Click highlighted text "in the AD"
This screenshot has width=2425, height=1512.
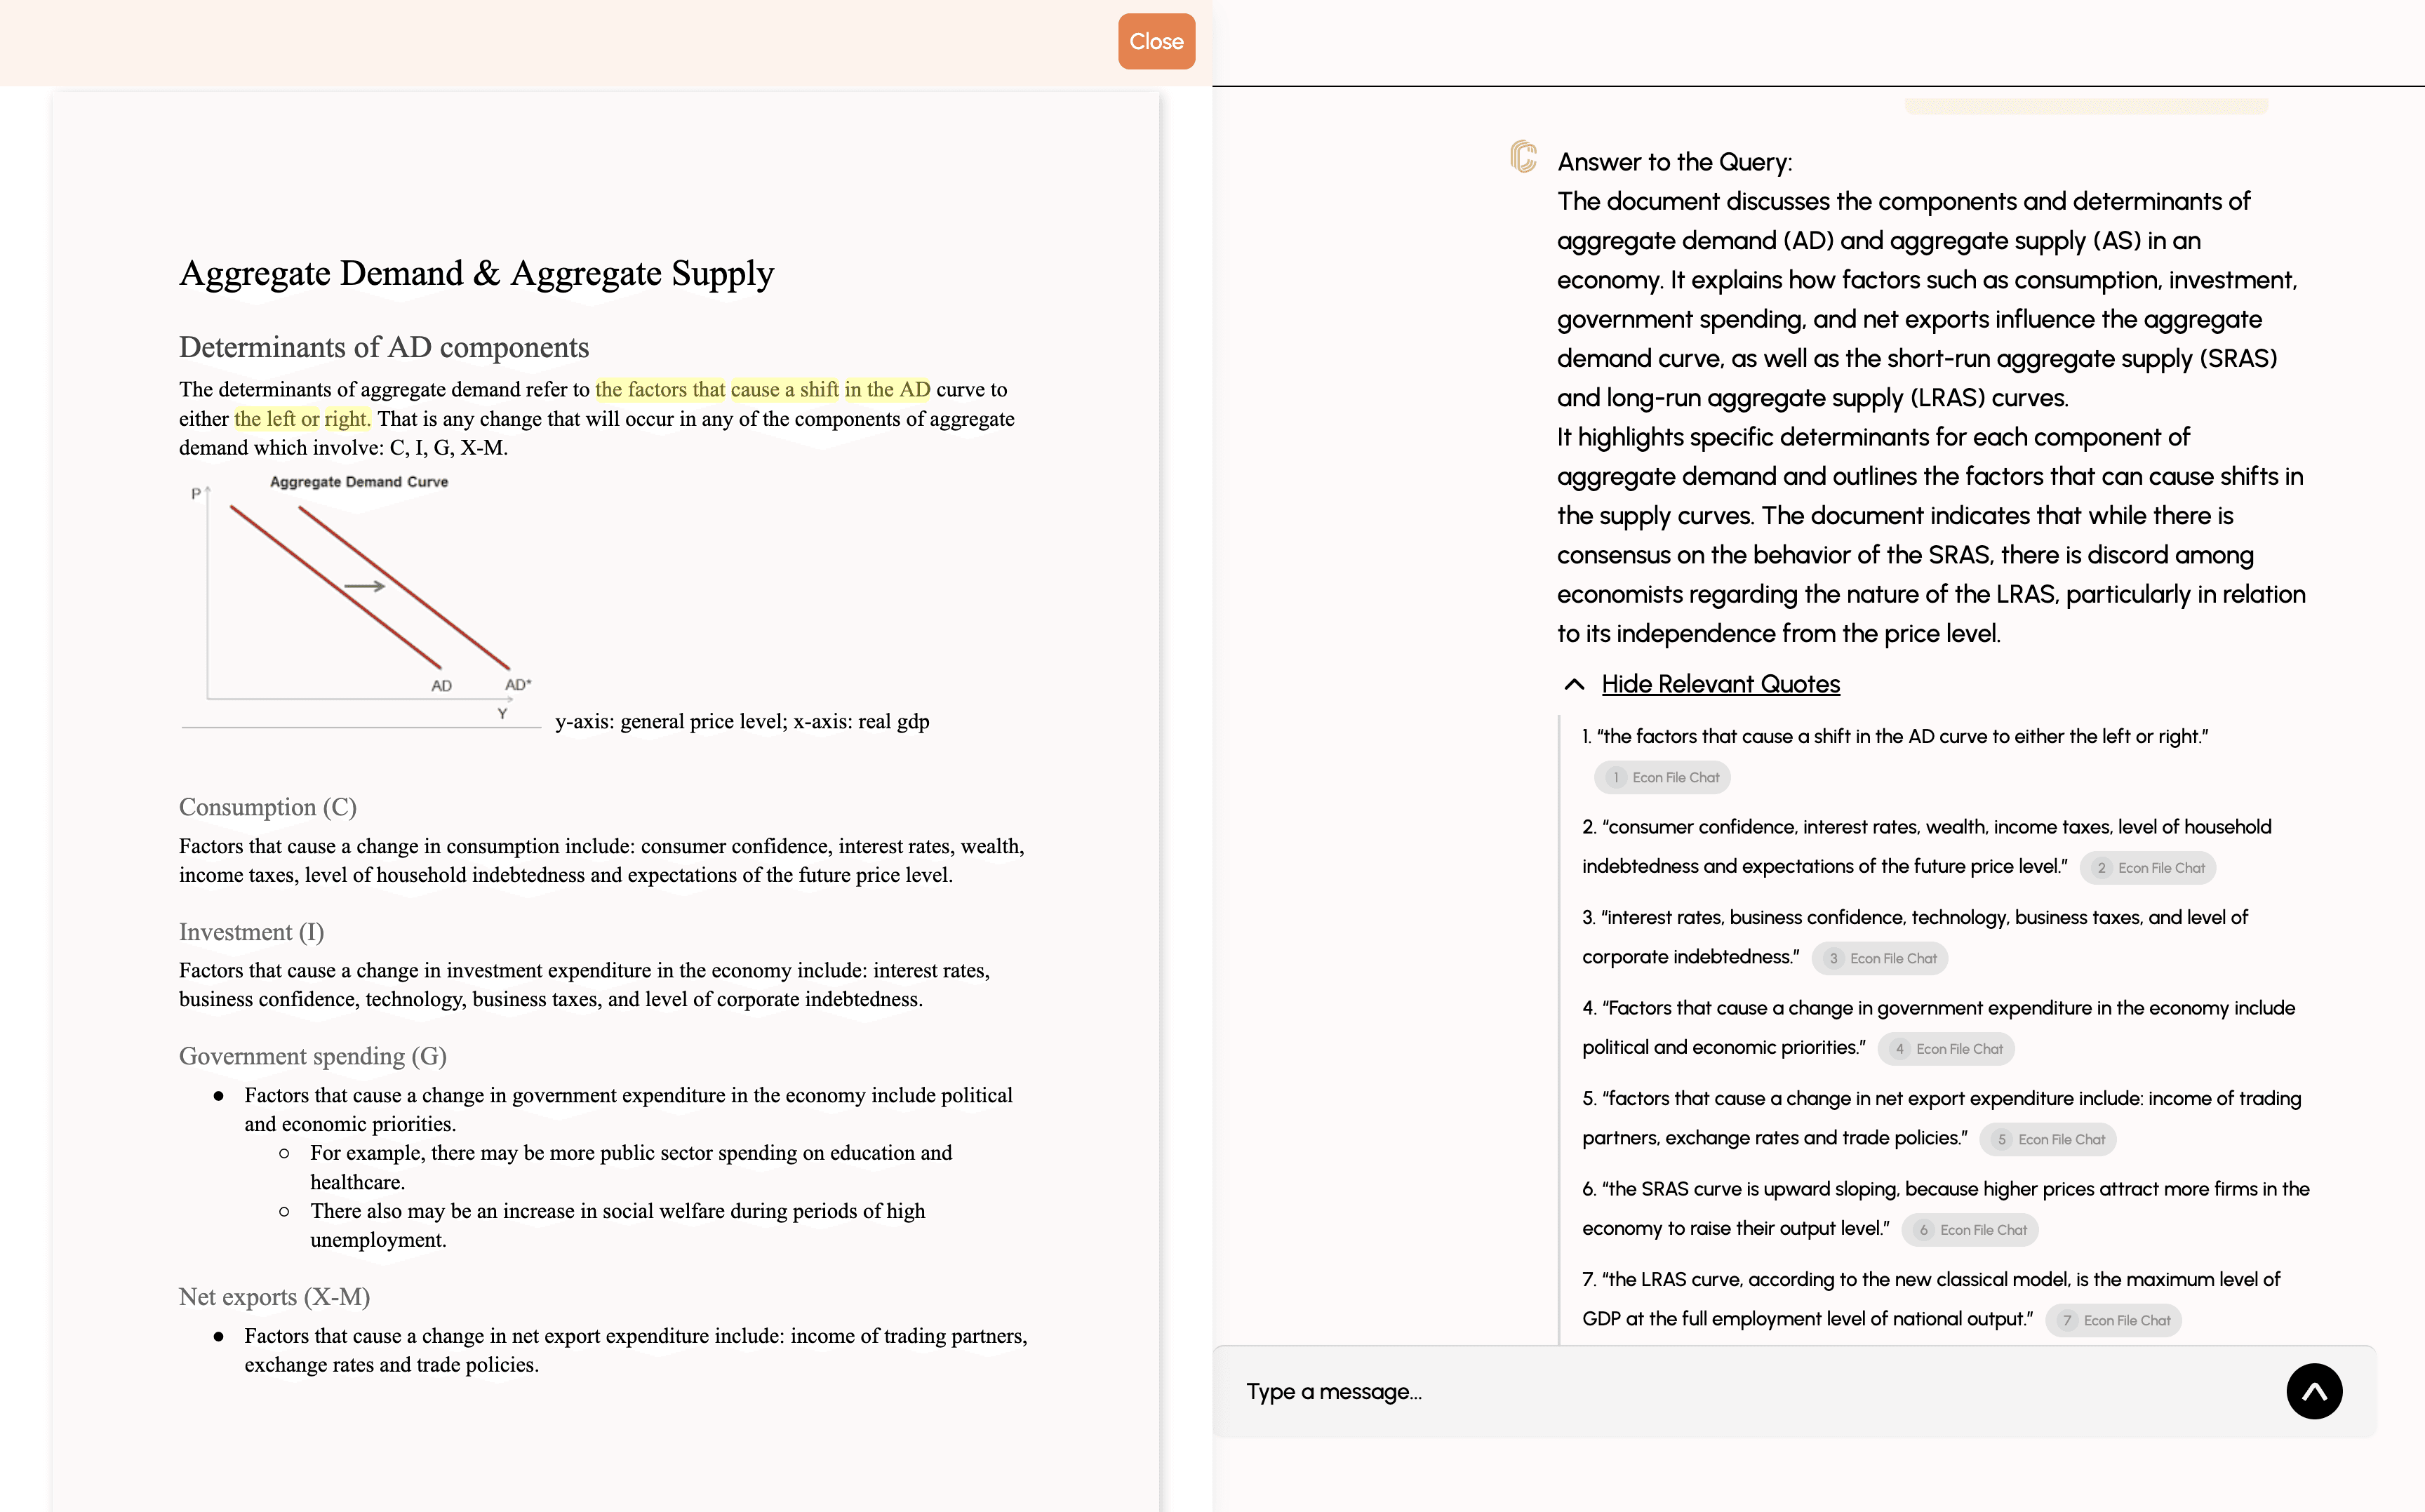click(887, 389)
